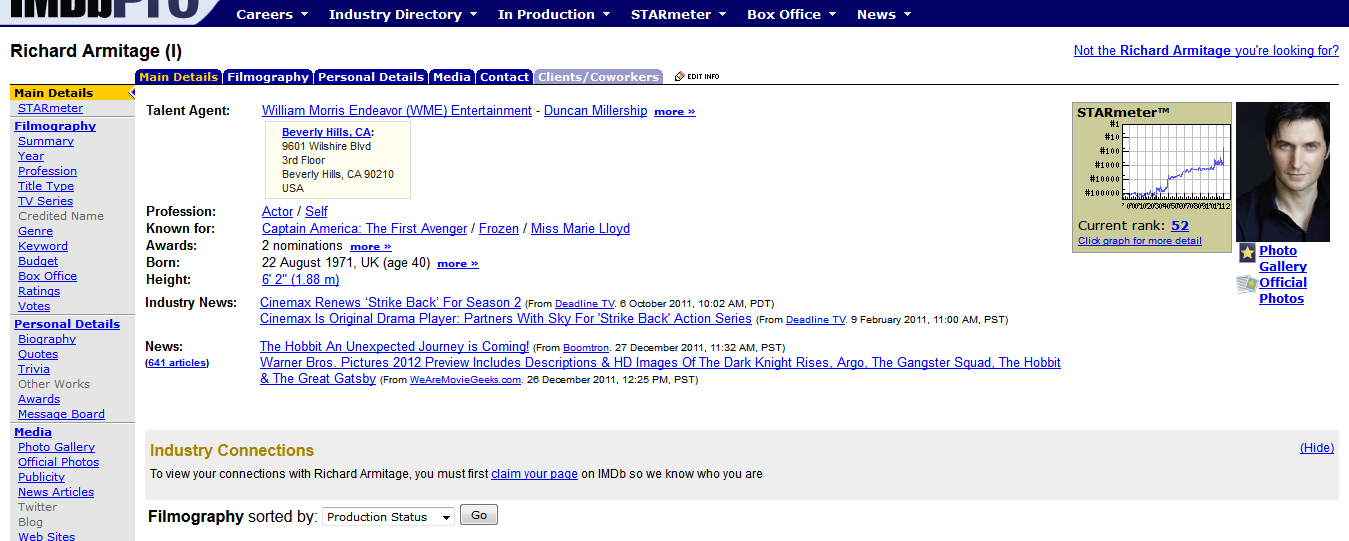This screenshot has width=1349, height=541.
Task: Switch to the Filmography tab
Action: 267,77
